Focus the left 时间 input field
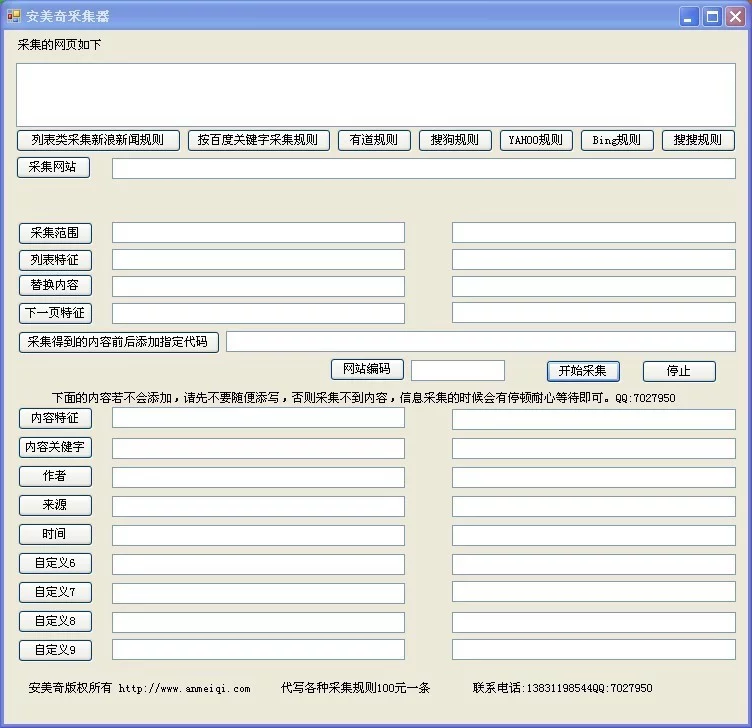The width and height of the screenshot is (752, 728). [x=258, y=535]
